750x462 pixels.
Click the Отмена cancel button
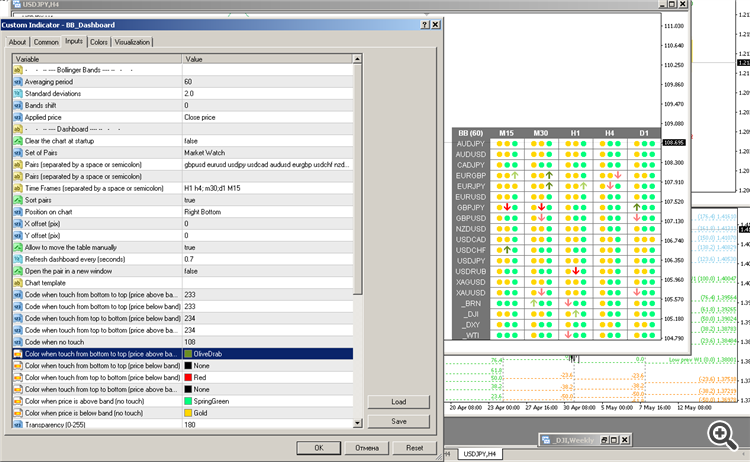click(367, 448)
